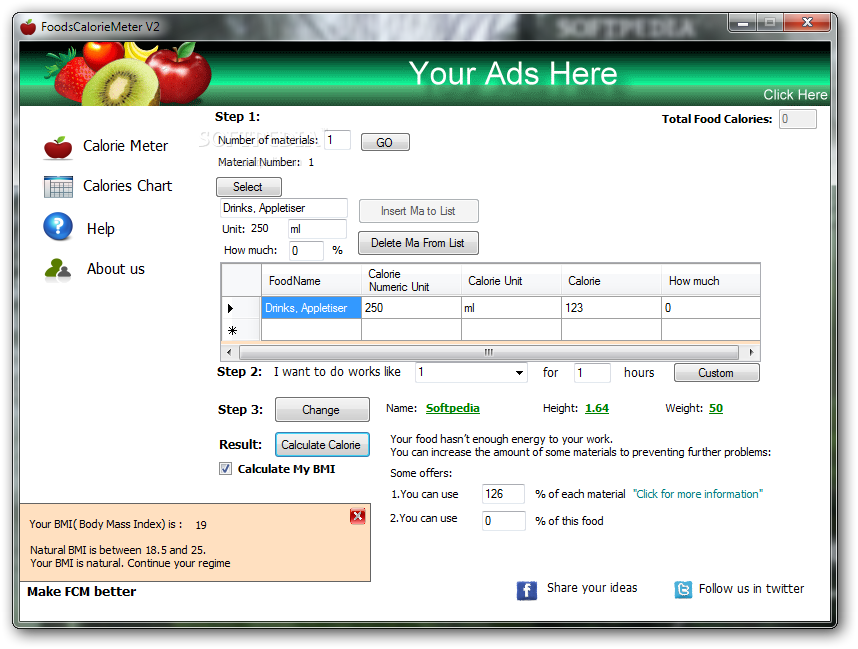Click the weight value 50 link
The image size is (858, 649).
(716, 408)
